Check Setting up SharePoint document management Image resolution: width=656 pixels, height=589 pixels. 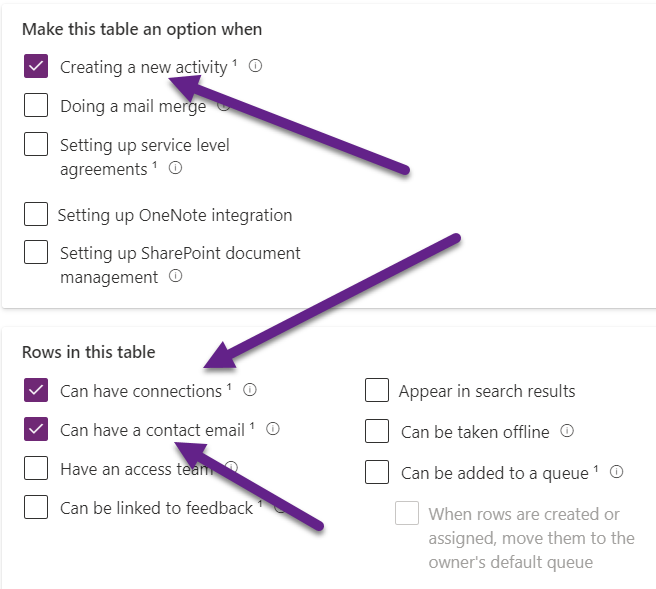[36, 252]
